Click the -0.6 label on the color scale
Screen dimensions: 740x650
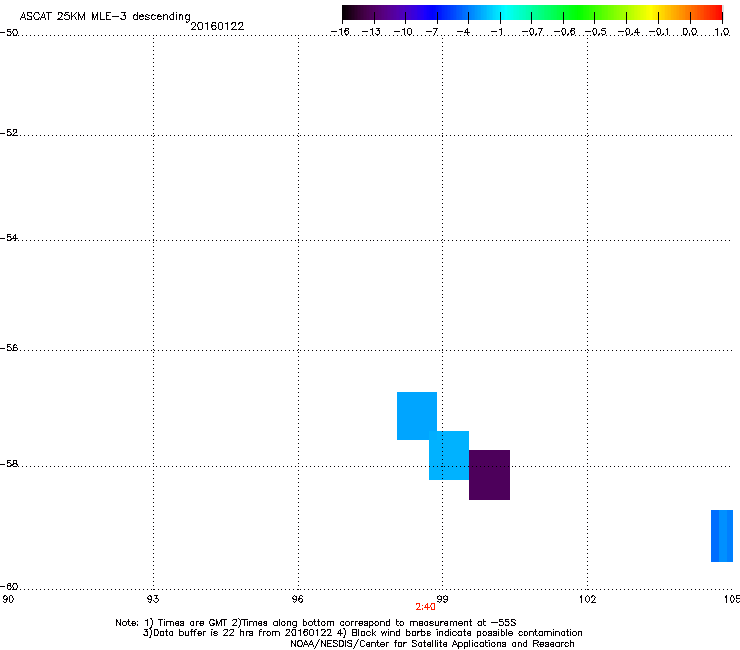click(564, 32)
